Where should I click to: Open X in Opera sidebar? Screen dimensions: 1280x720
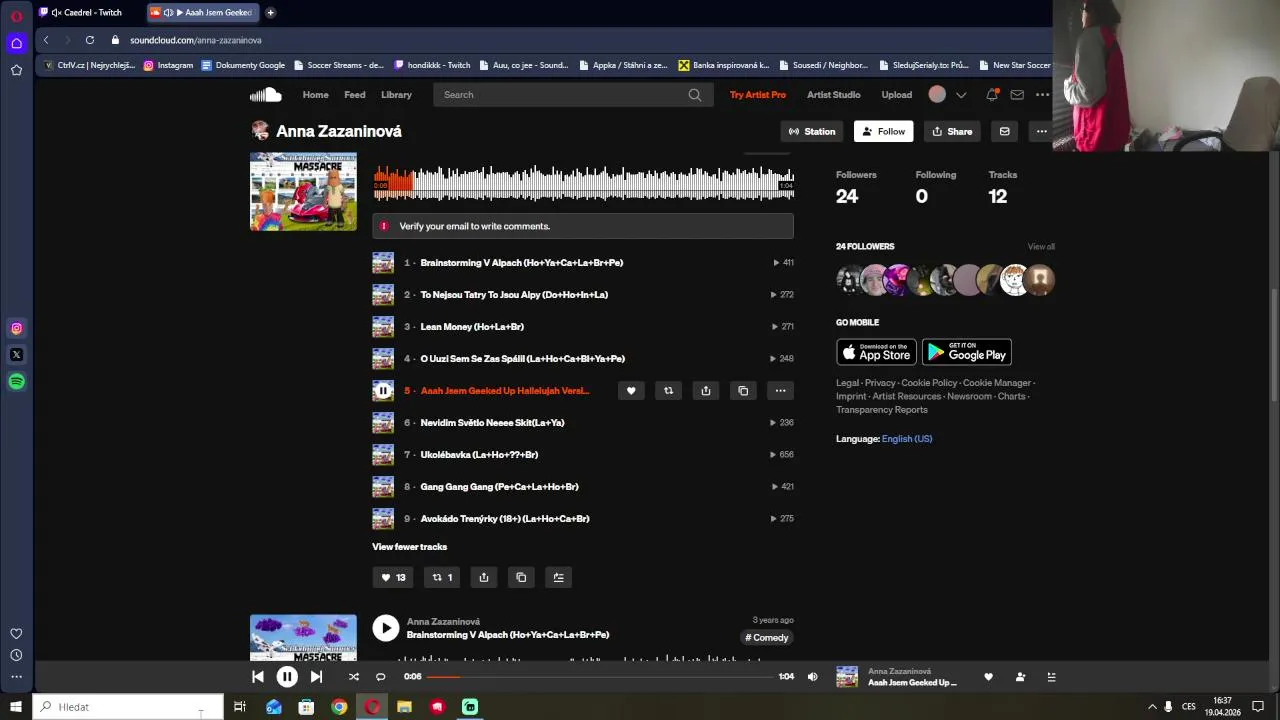coord(17,355)
